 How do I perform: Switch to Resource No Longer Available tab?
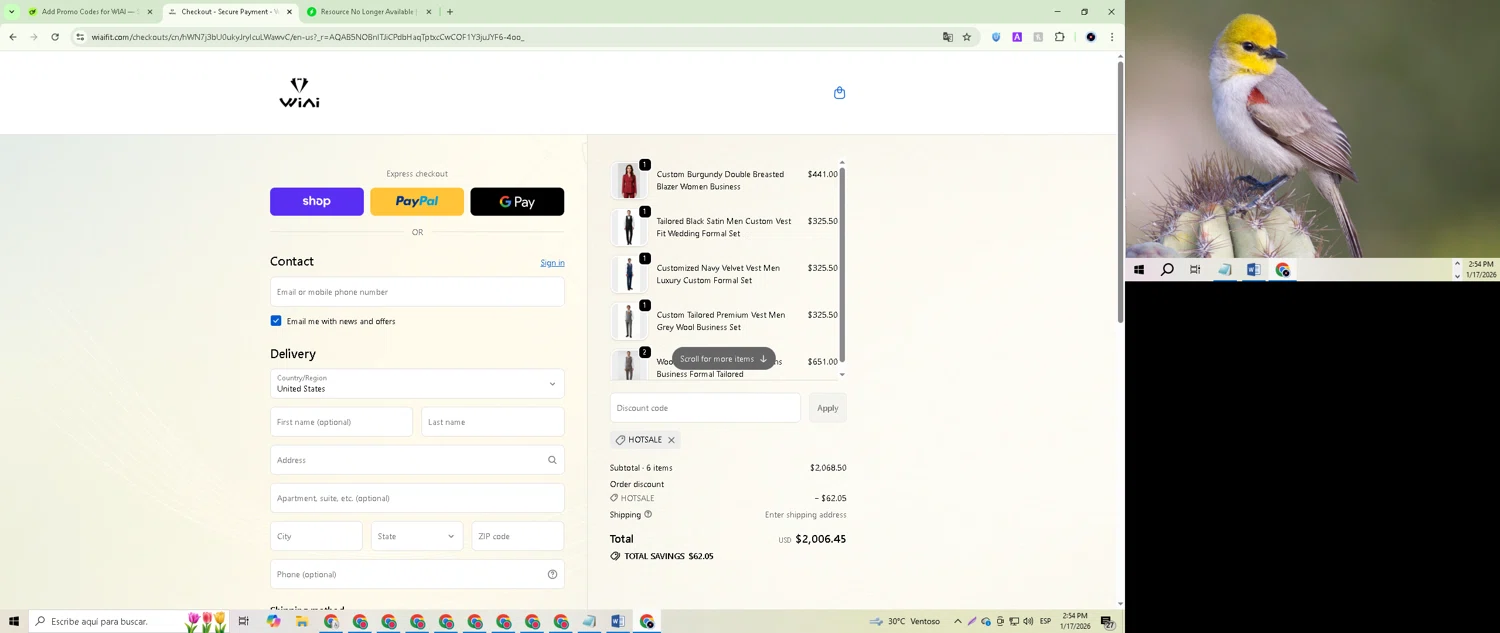click(x=368, y=12)
